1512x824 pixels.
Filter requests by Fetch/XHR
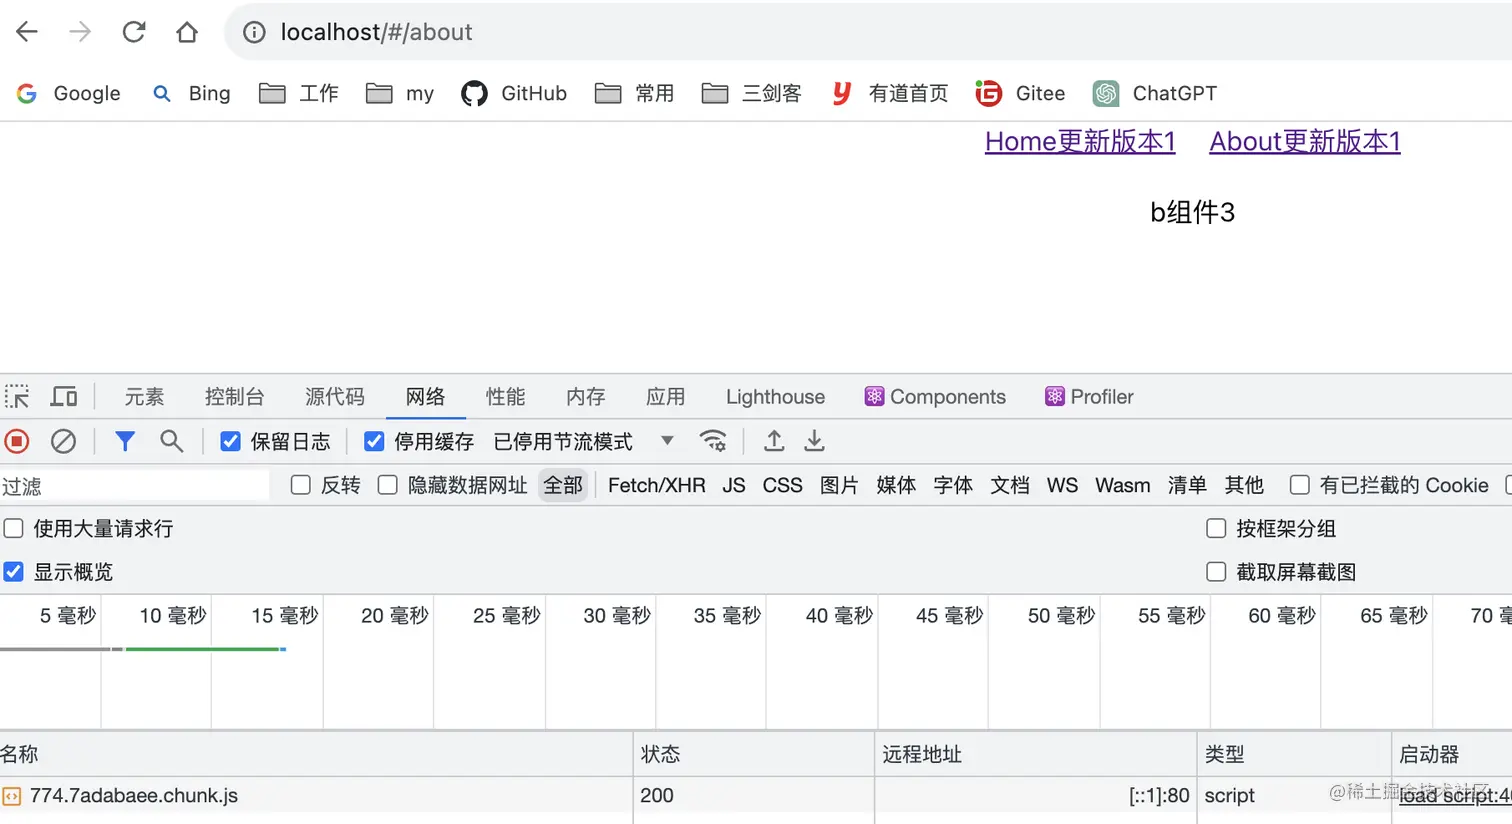(x=657, y=485)
